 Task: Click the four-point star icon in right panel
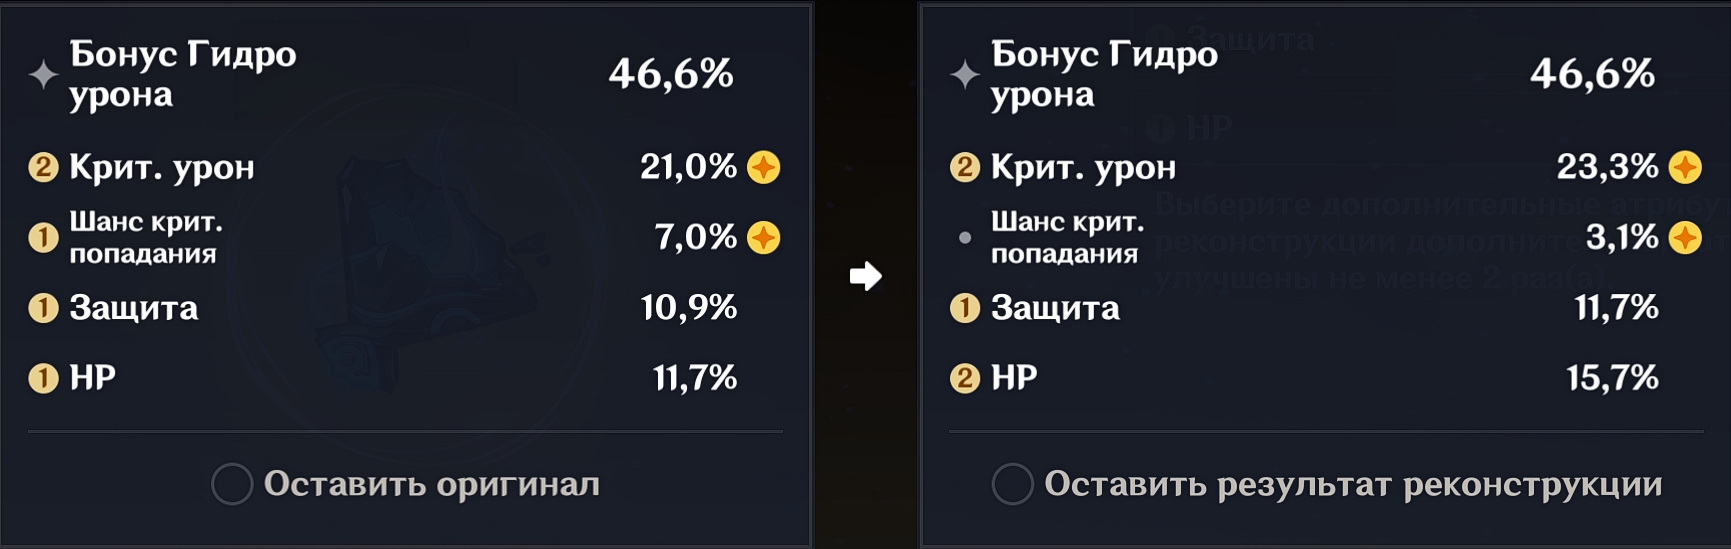point(964,74)
